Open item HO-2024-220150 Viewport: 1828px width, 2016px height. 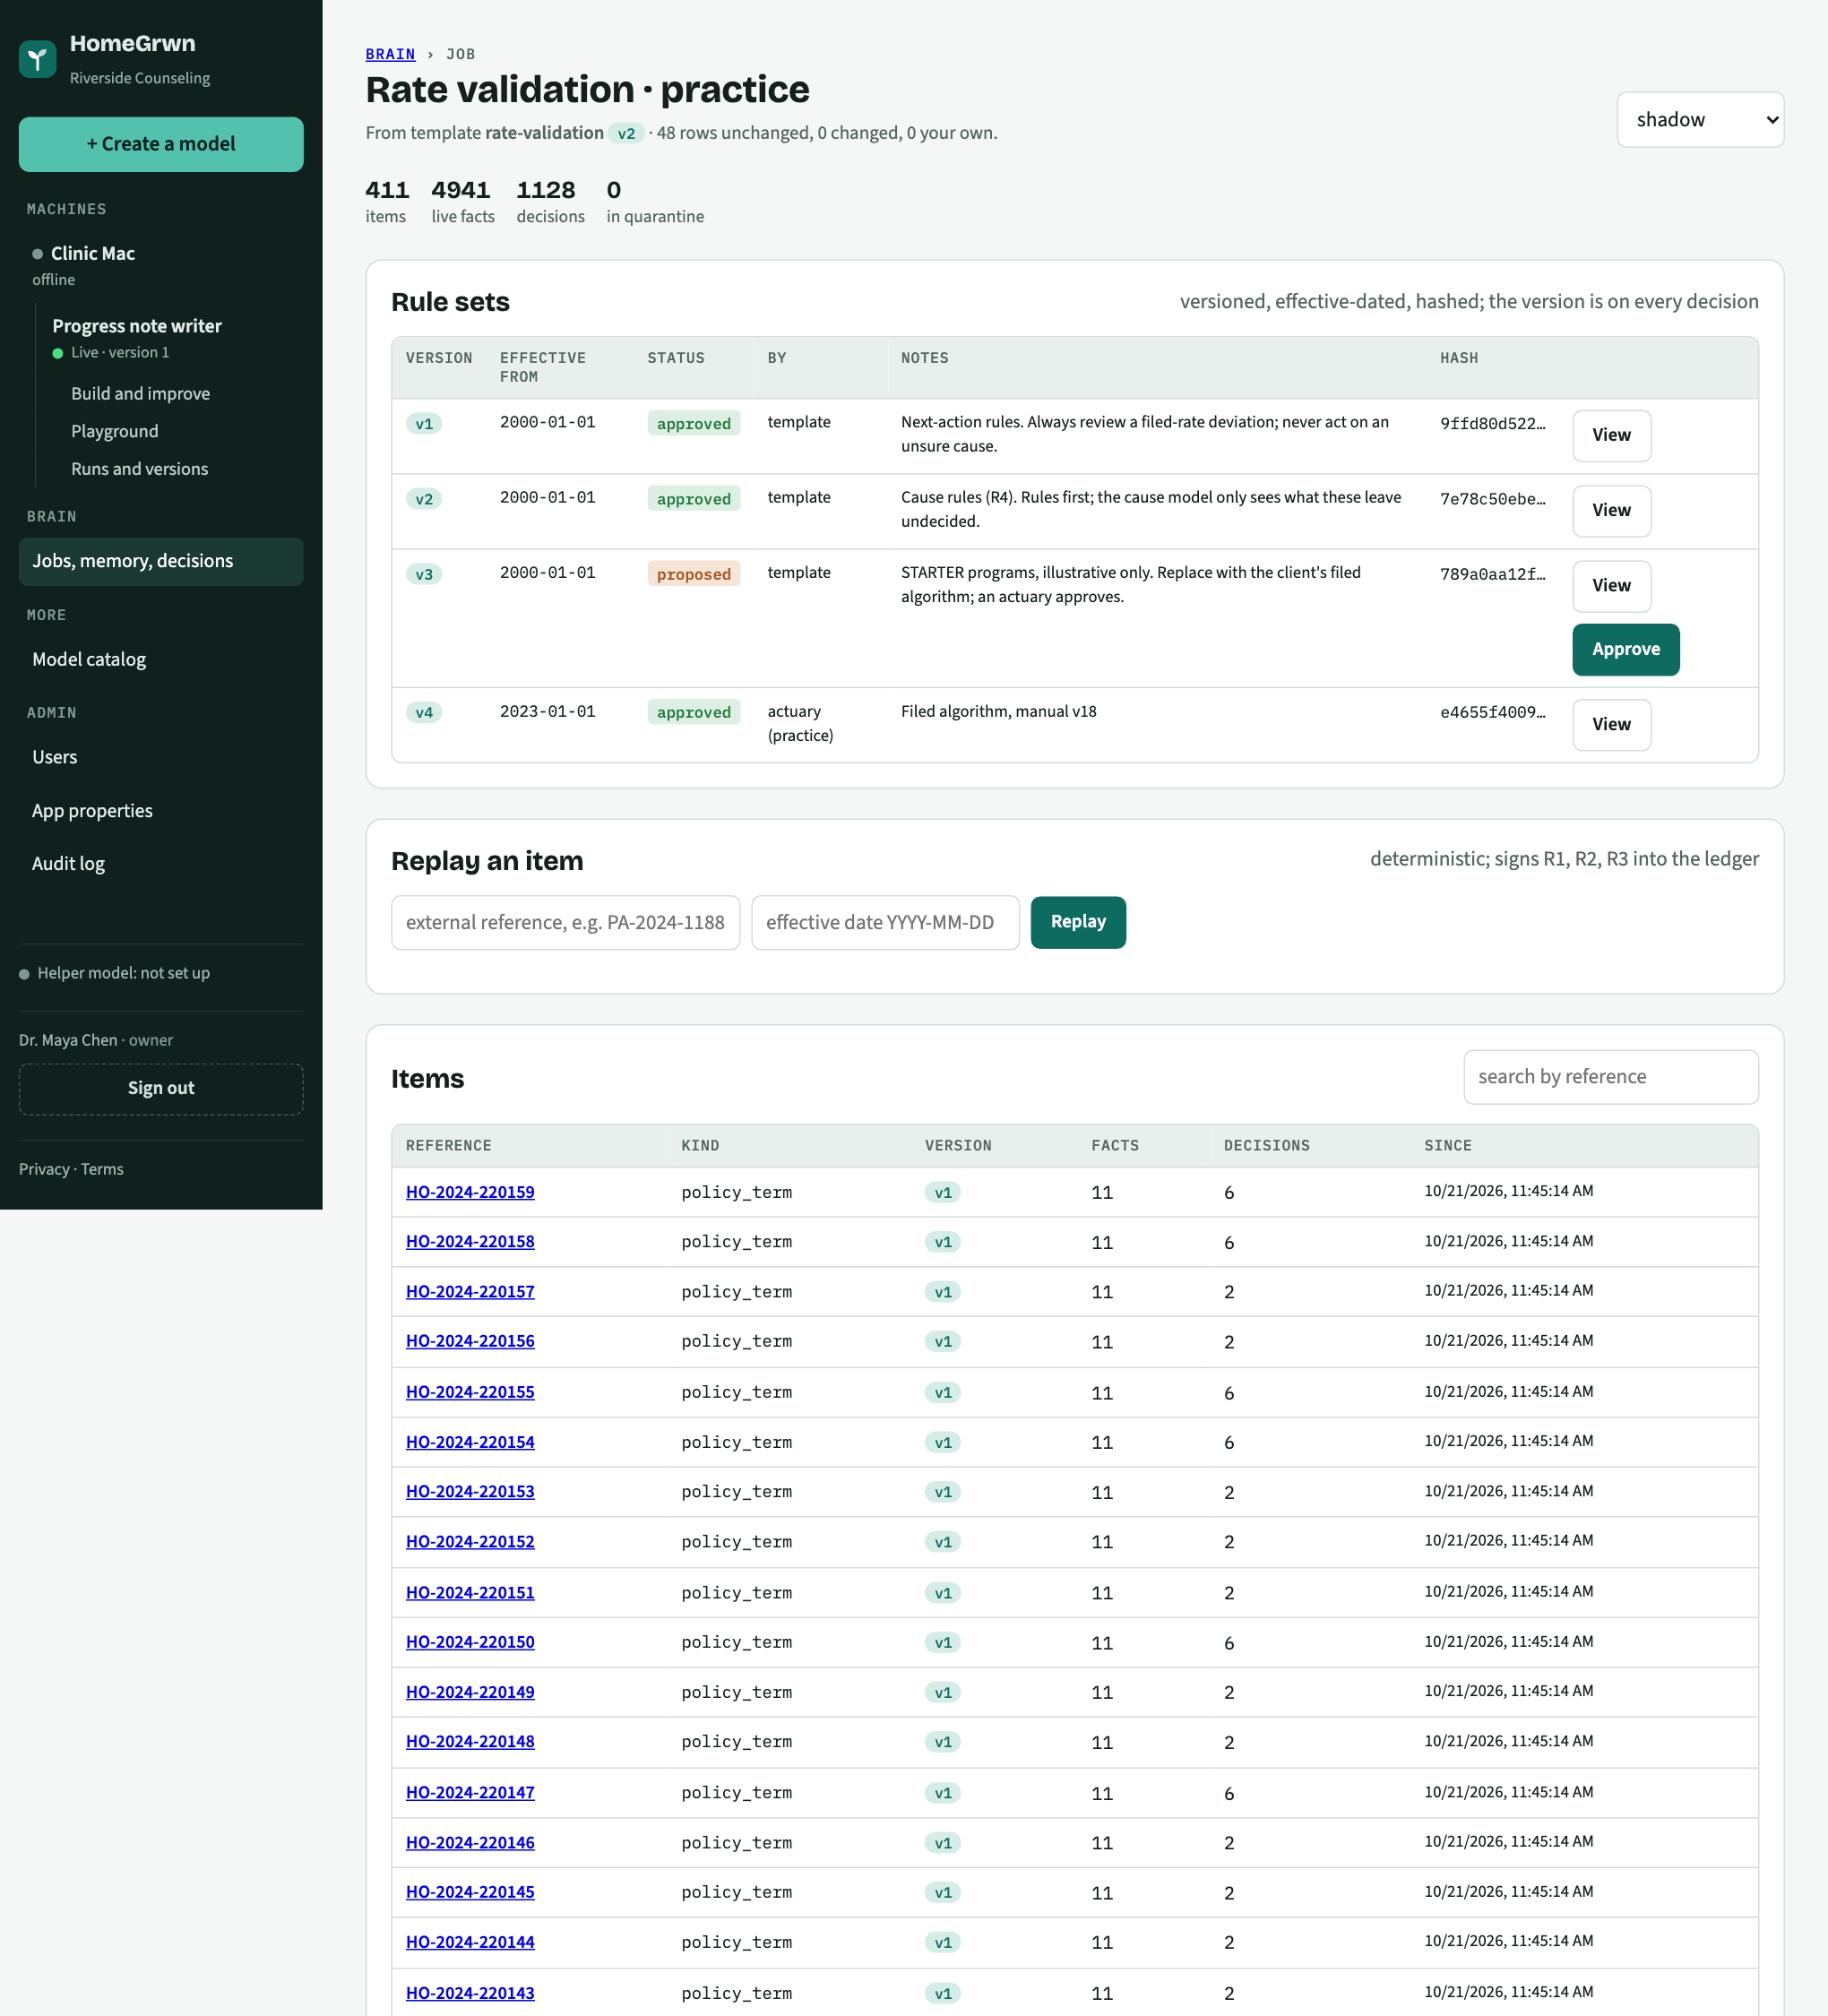click(x=470, y=1643)
